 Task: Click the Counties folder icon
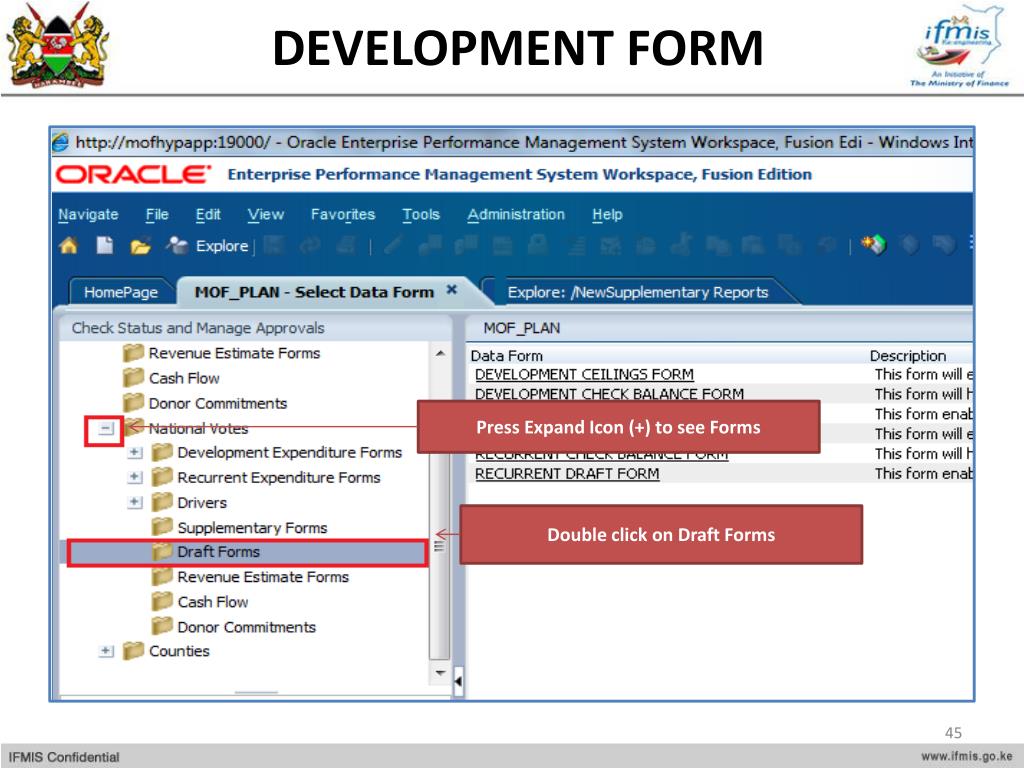tap(133, 651)
